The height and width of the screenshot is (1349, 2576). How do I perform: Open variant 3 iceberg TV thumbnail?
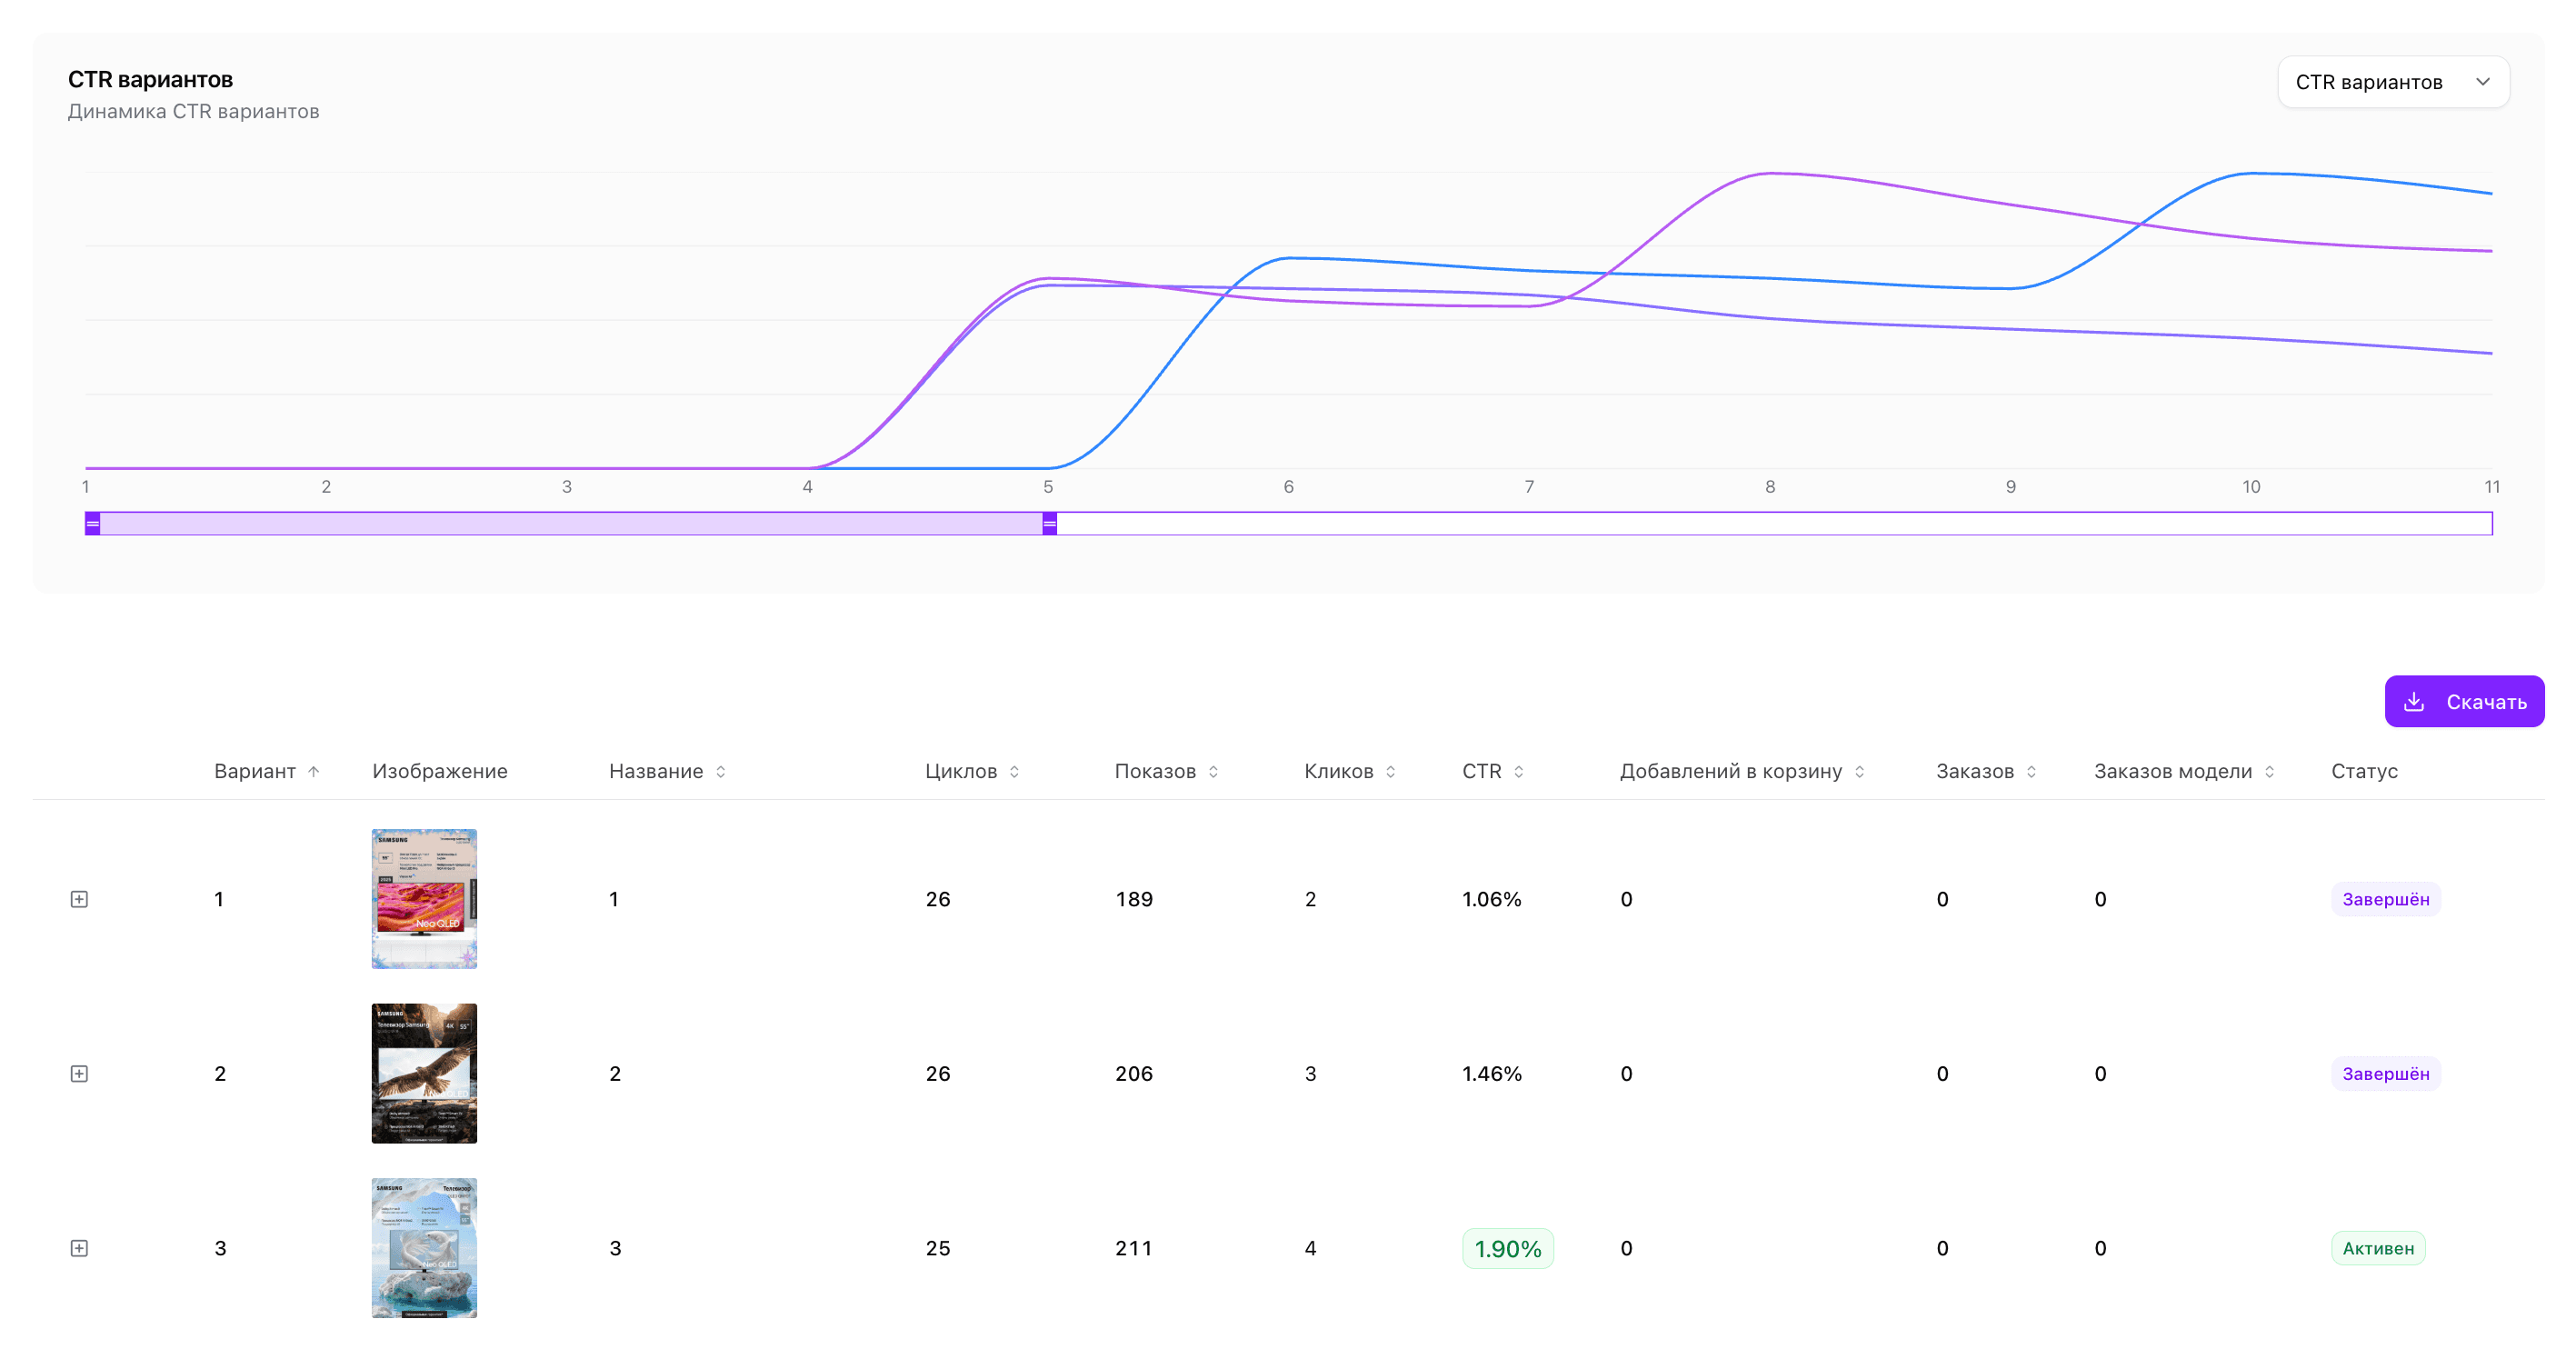[x=424, y=1247]
